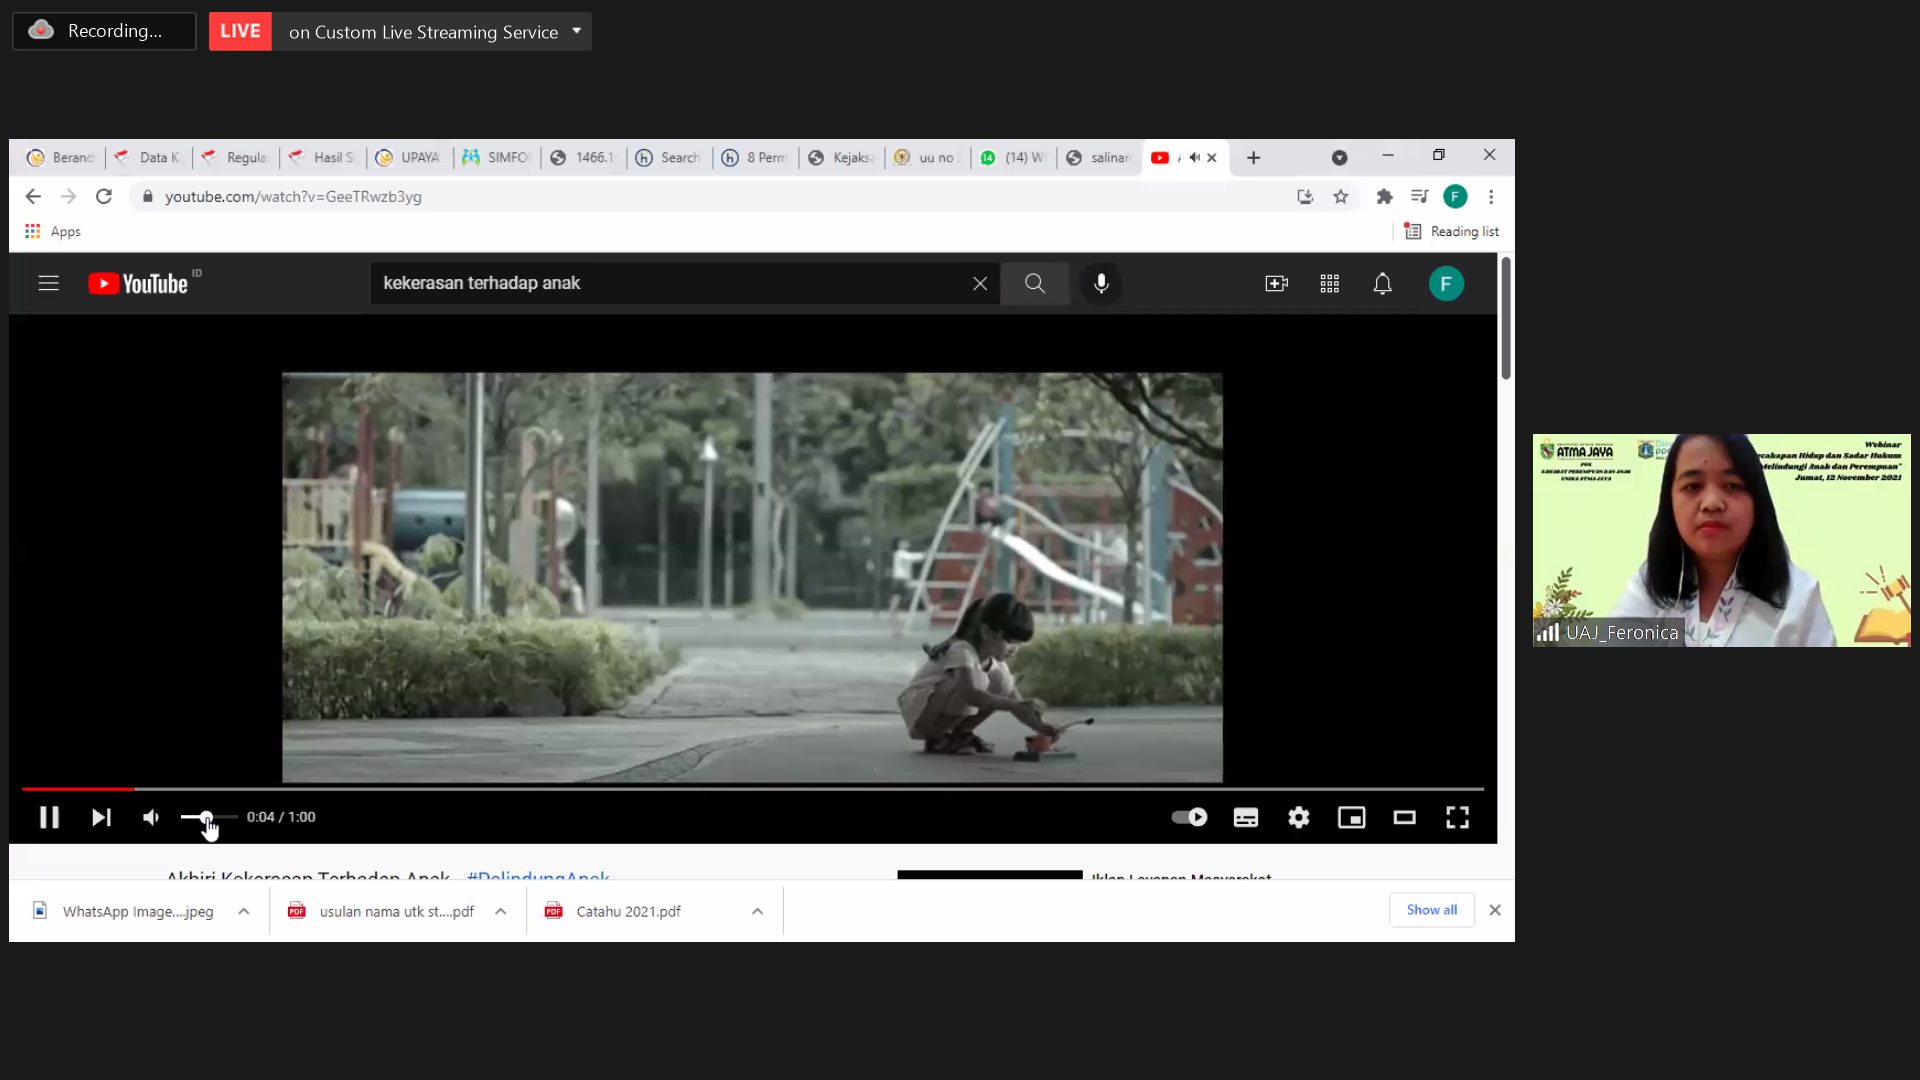Viewport: 1920px width, 1080px height.
Task: Click the Recording status indicator
Action: (104, 31)
